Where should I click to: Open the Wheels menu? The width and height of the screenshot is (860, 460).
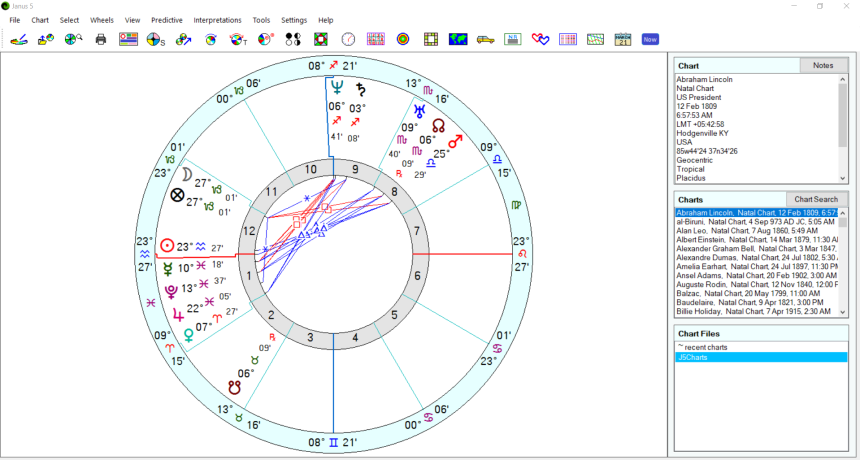click(102, 20)
